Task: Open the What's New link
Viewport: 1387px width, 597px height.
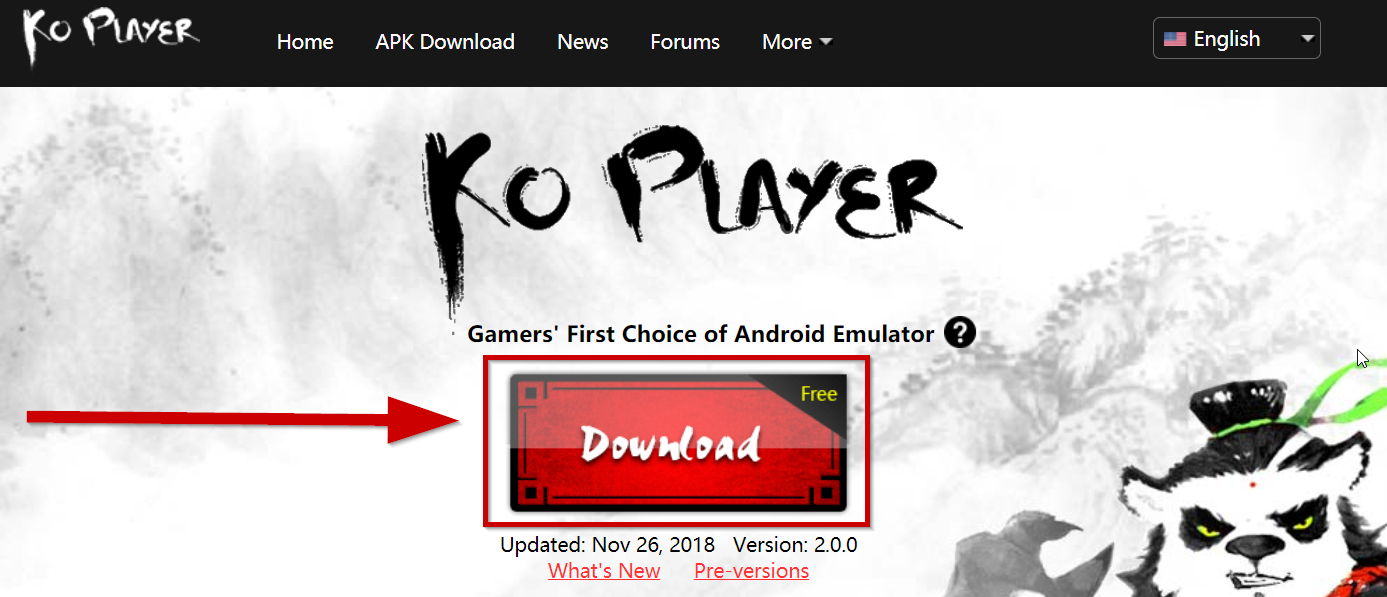Action: [604, 571]
